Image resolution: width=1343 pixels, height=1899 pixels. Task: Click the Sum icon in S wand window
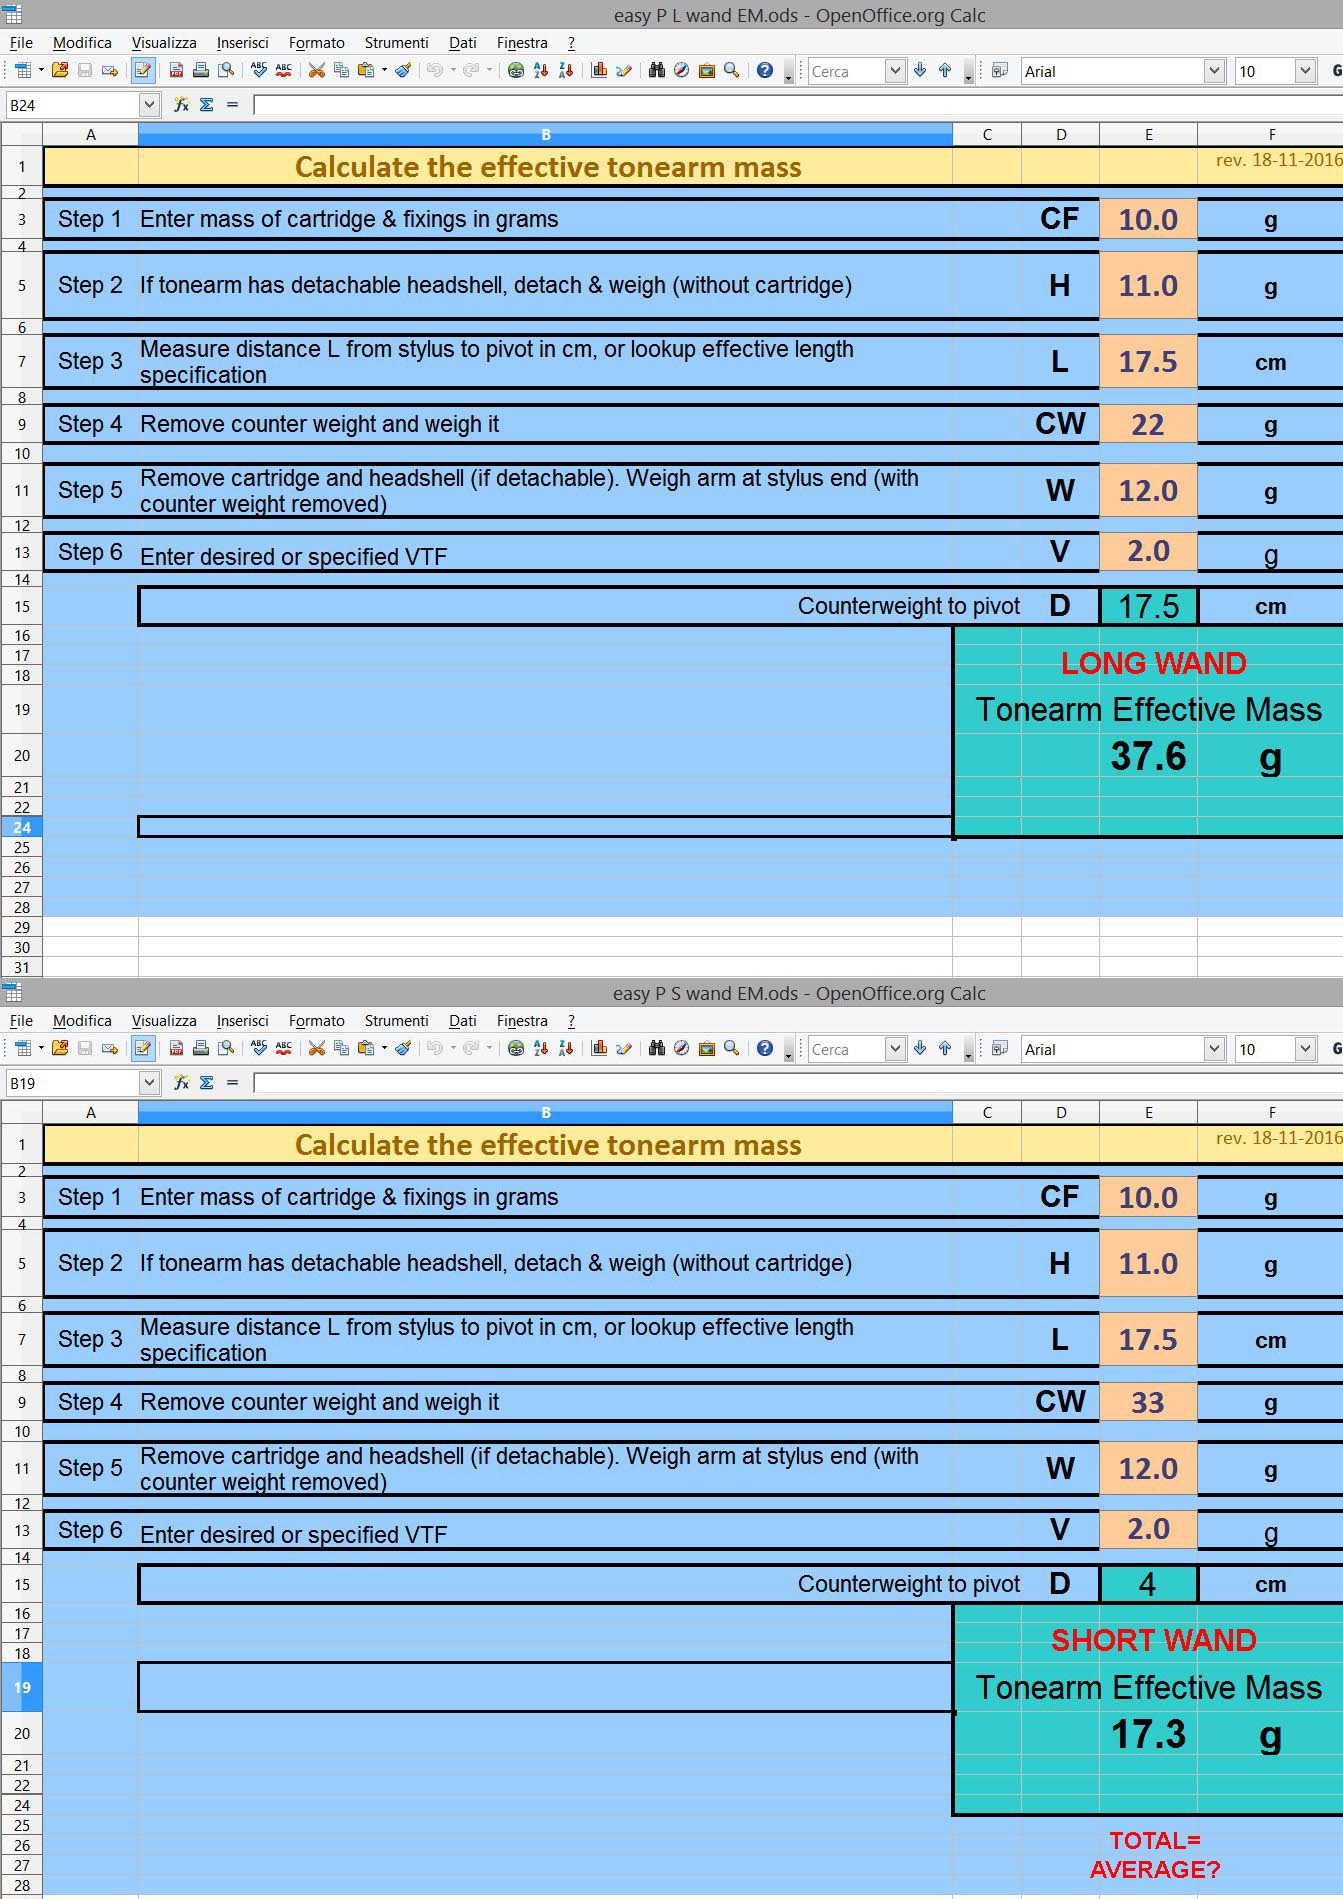[207, 1082]
